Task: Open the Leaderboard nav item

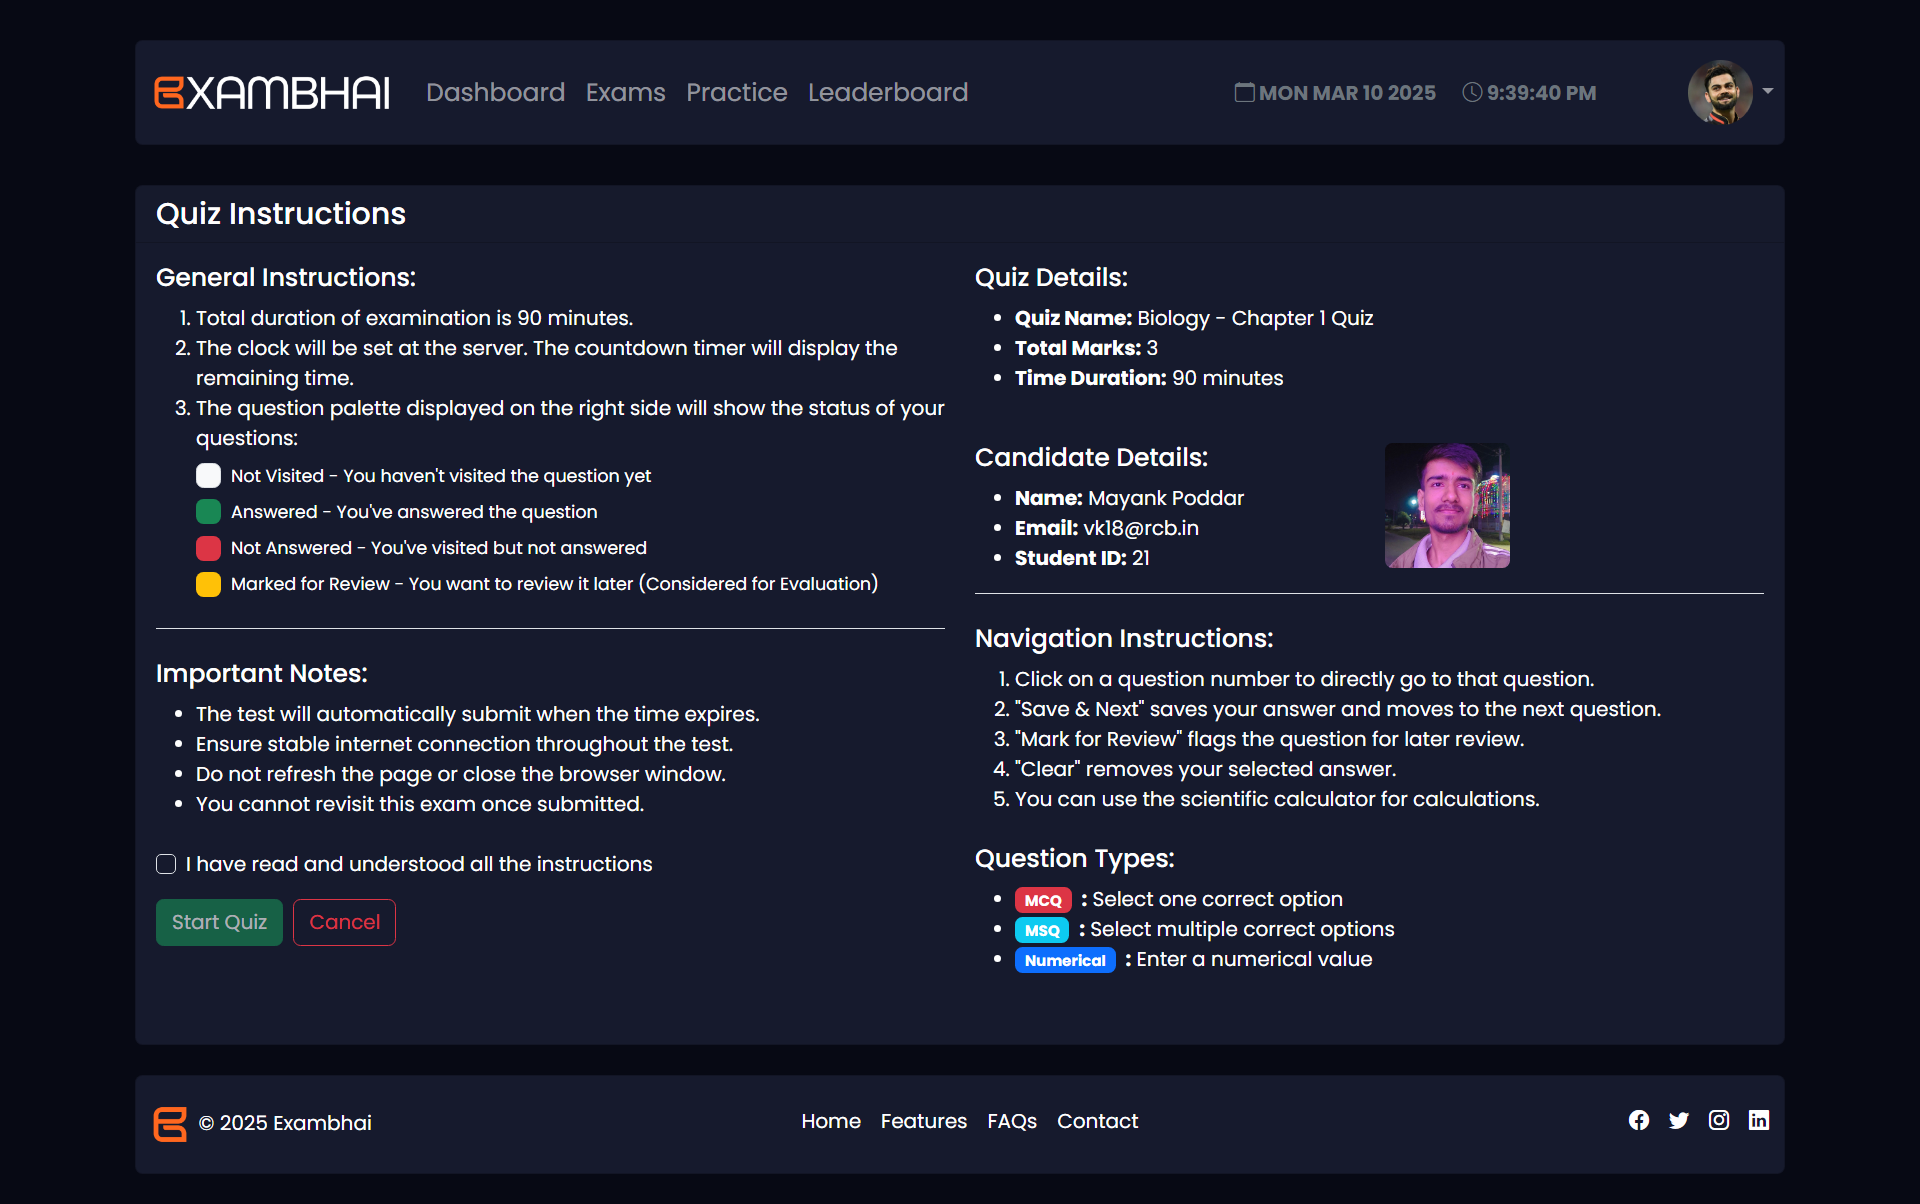Action: tap(887, 92)
